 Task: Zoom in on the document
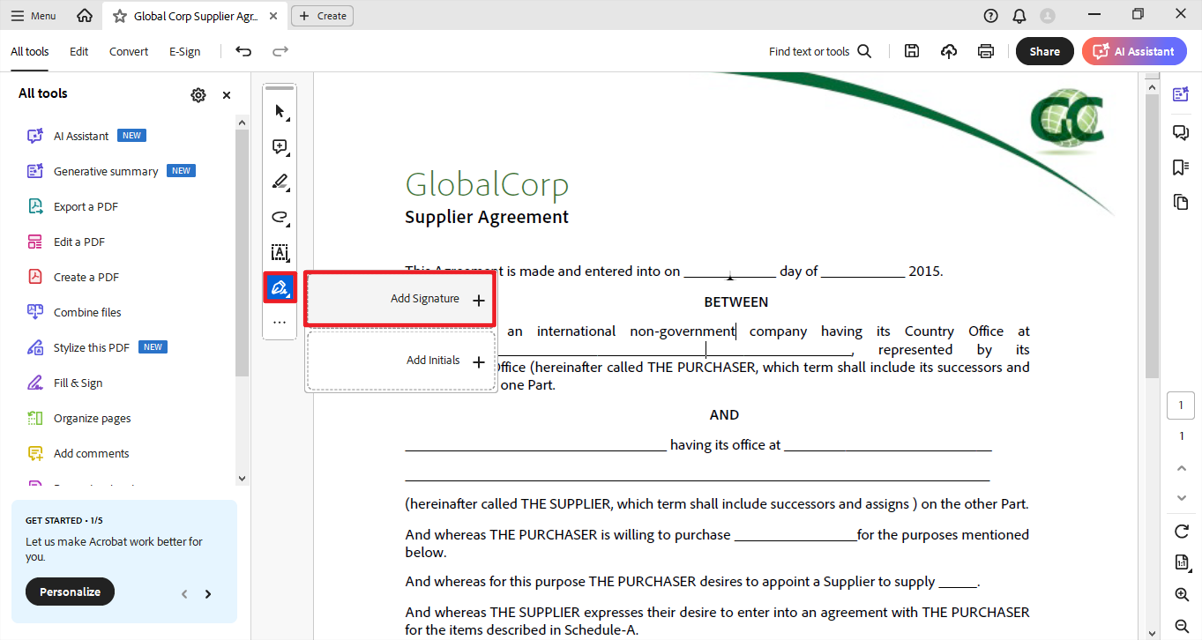click(x=1181, y=595)
